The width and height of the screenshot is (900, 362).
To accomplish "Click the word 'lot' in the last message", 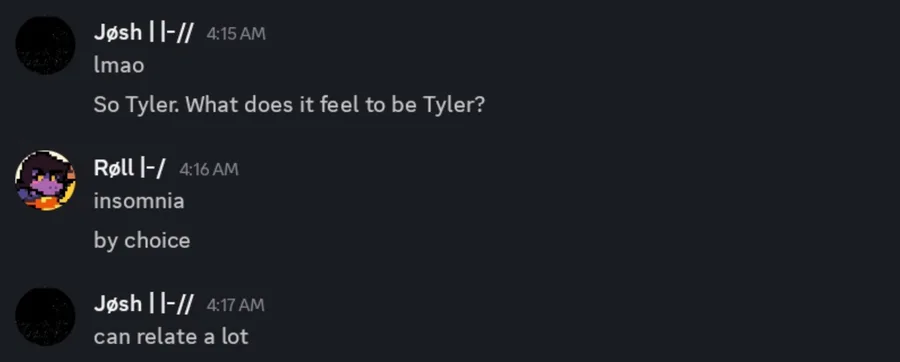I will pyautogui.click(x=235, y=337).
